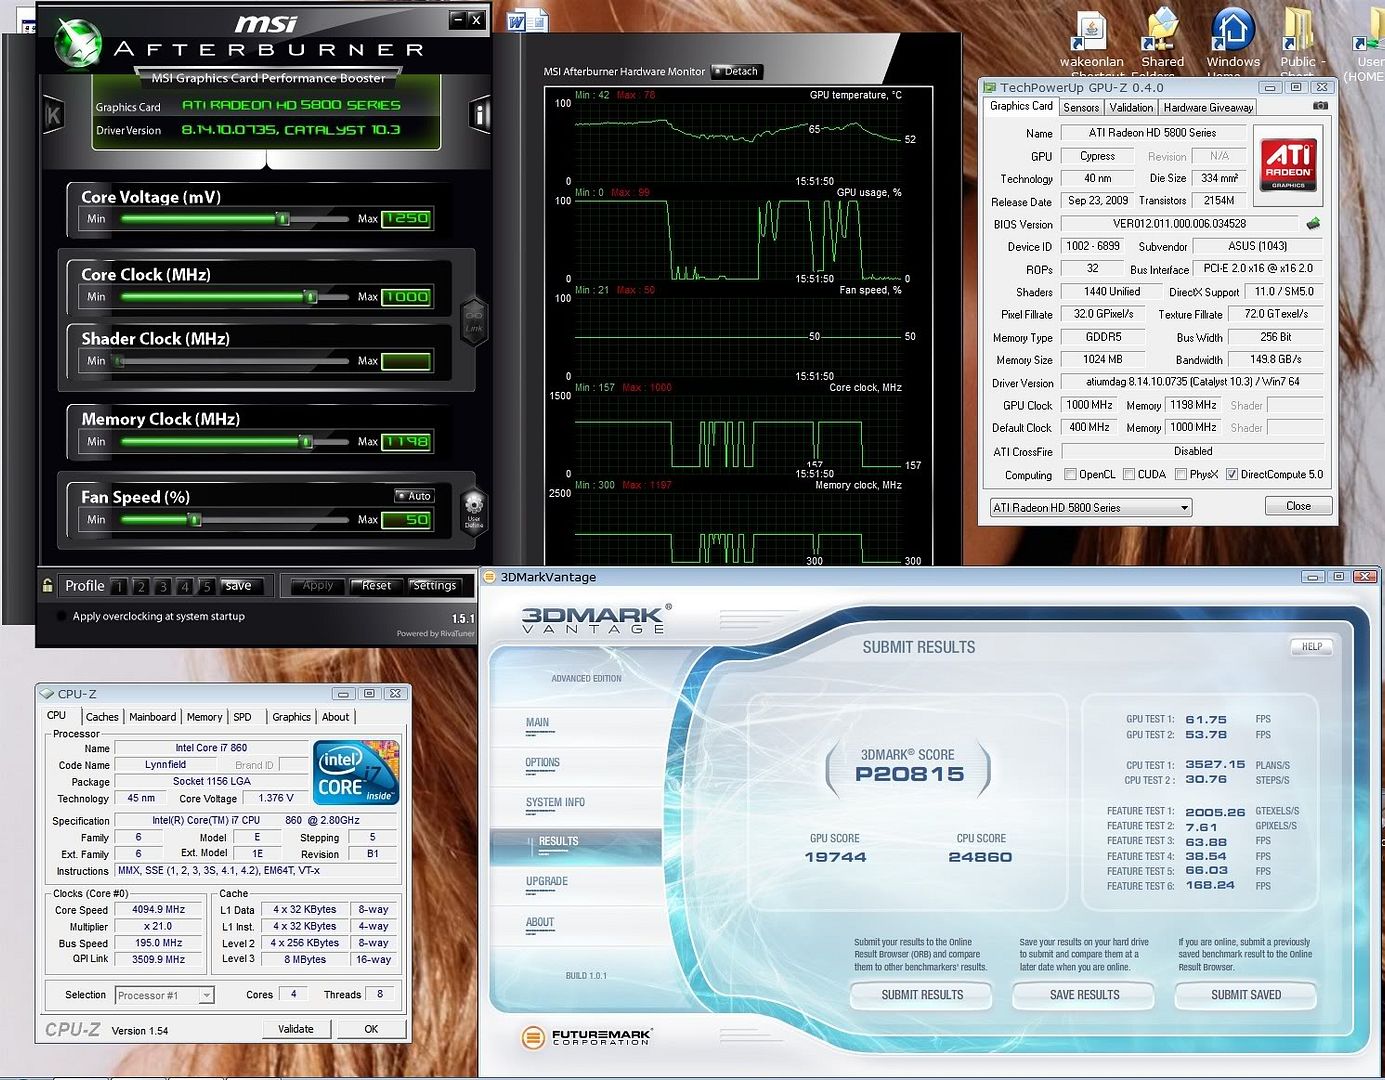This screenshot has height=1080, width=1385.
Task: Click the ATI Radeon logo in GPU-Z
Action: coord(1288,165)
